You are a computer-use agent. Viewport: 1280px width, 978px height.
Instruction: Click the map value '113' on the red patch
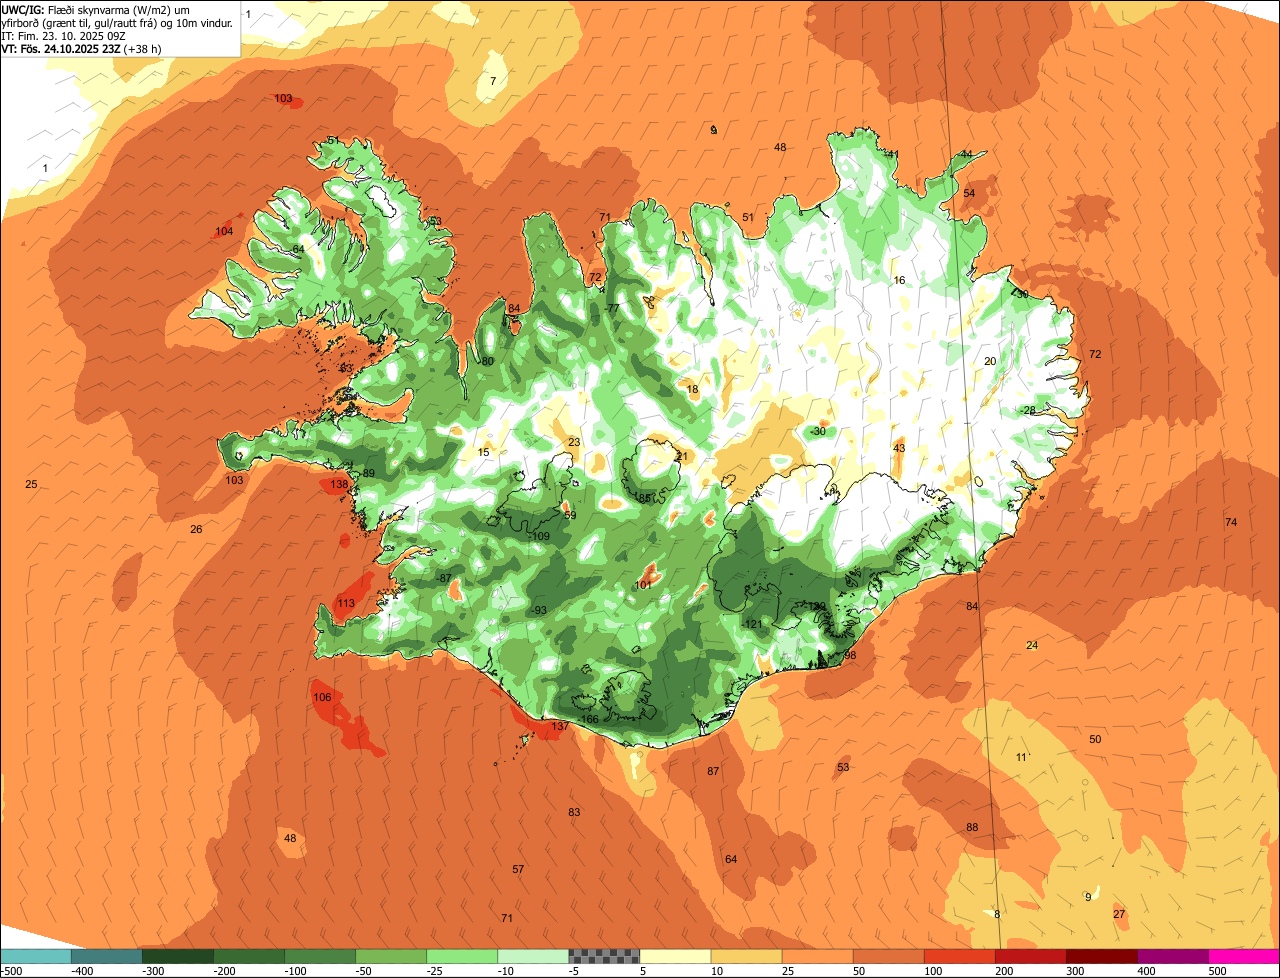coord(346,603)
